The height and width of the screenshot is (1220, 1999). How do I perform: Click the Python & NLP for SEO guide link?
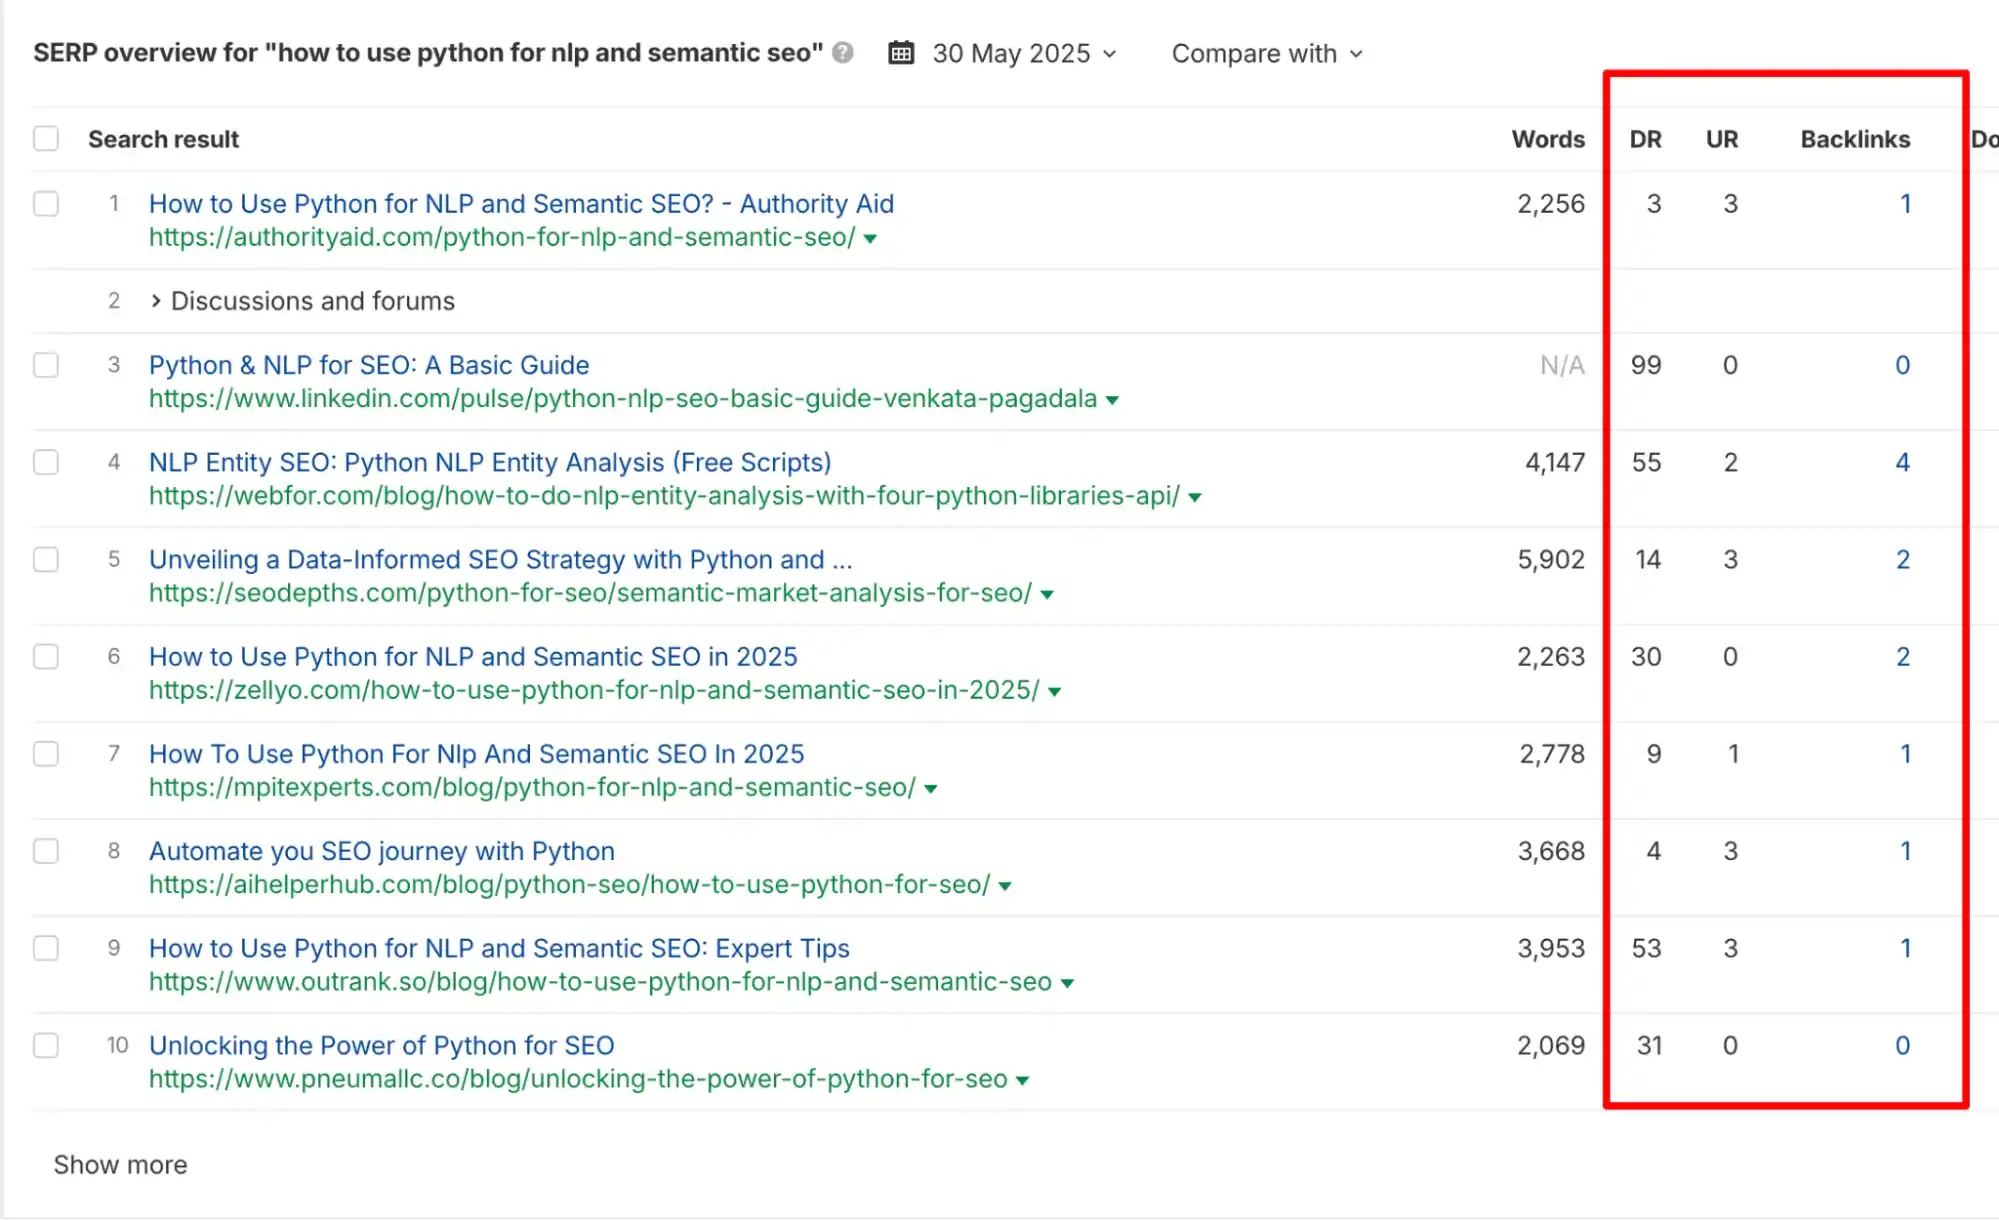[x=368, y=364]
